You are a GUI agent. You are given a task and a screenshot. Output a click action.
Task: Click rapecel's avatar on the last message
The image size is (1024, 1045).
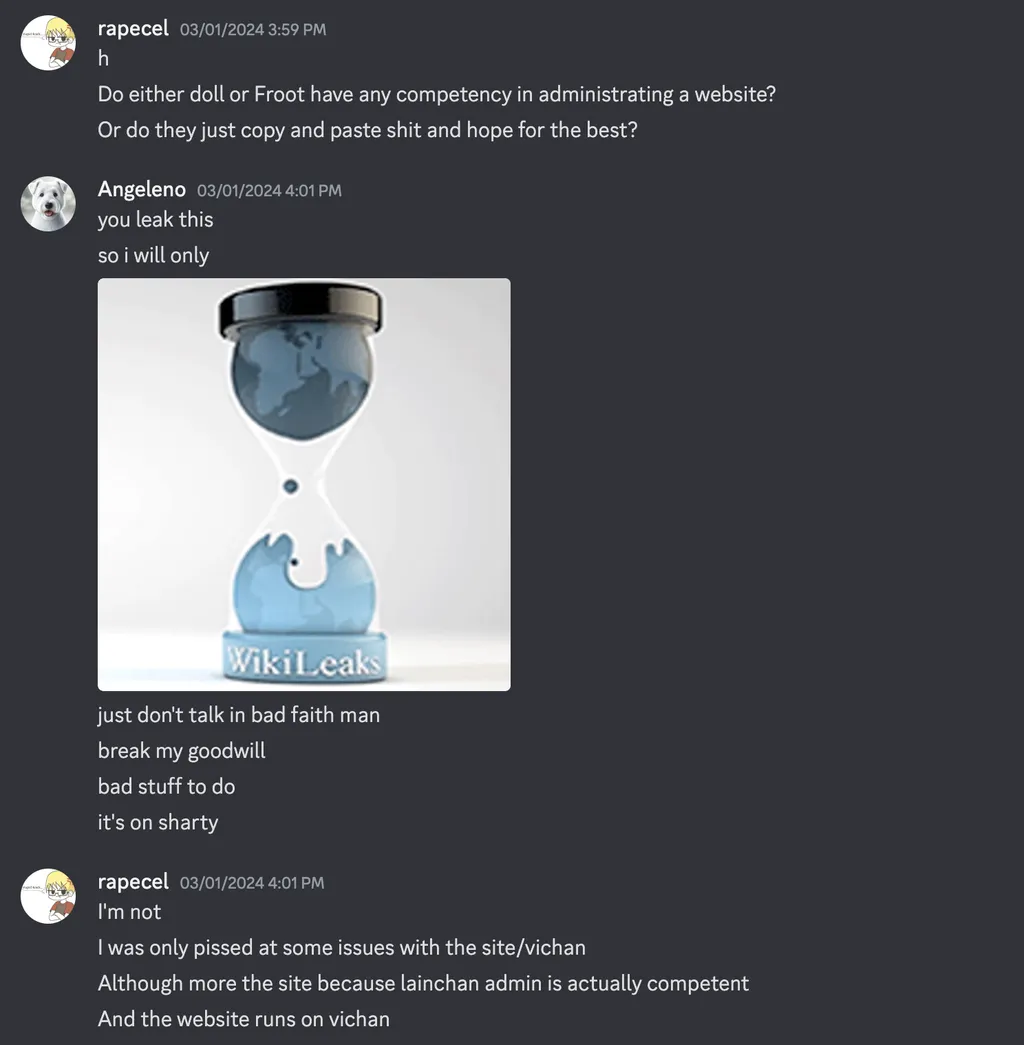coord(48,896)
